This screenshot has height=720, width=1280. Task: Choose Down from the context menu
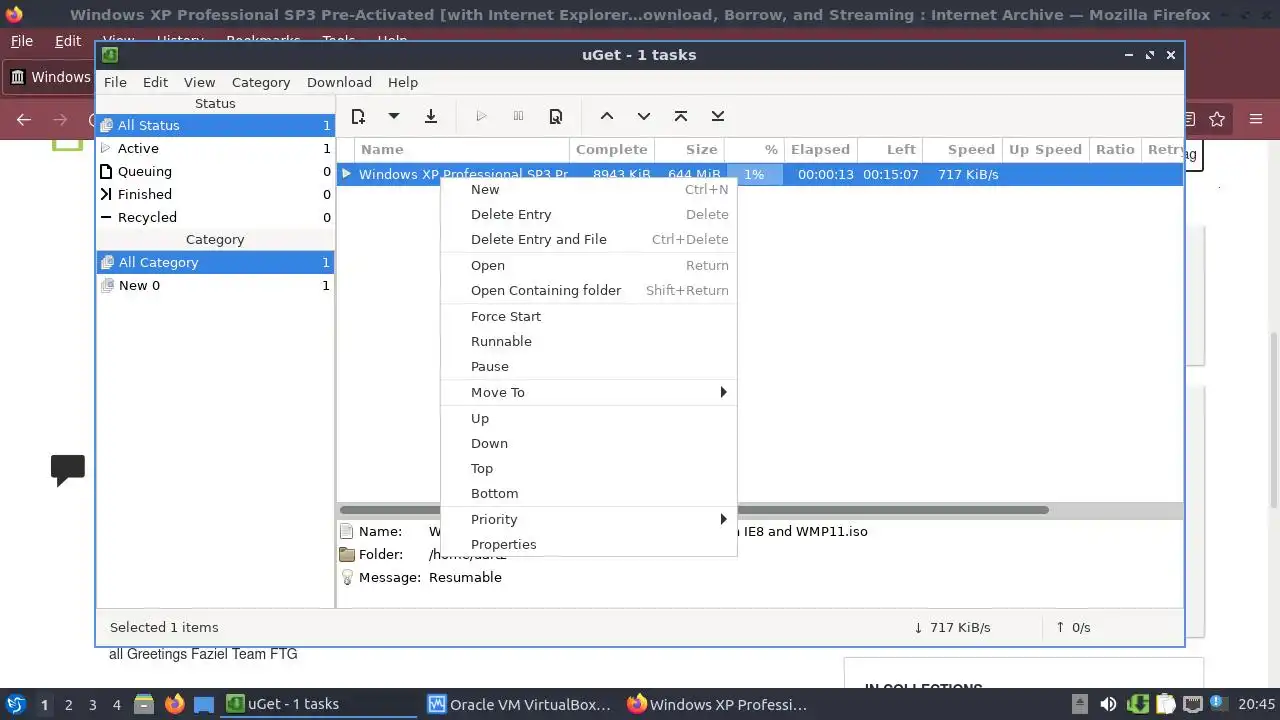(588, 443)
